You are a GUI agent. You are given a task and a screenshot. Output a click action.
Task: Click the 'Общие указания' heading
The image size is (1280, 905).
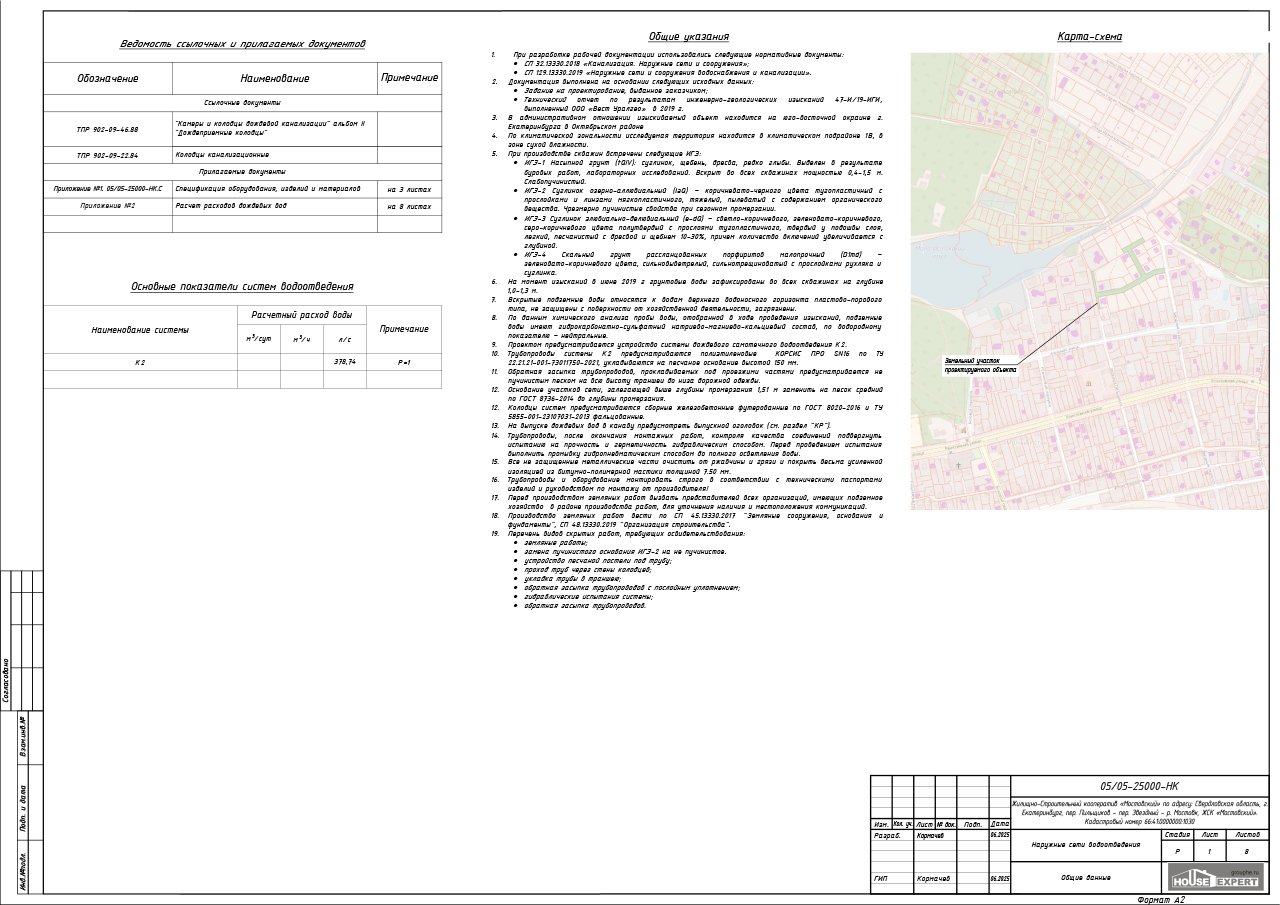tap(688, 37)
